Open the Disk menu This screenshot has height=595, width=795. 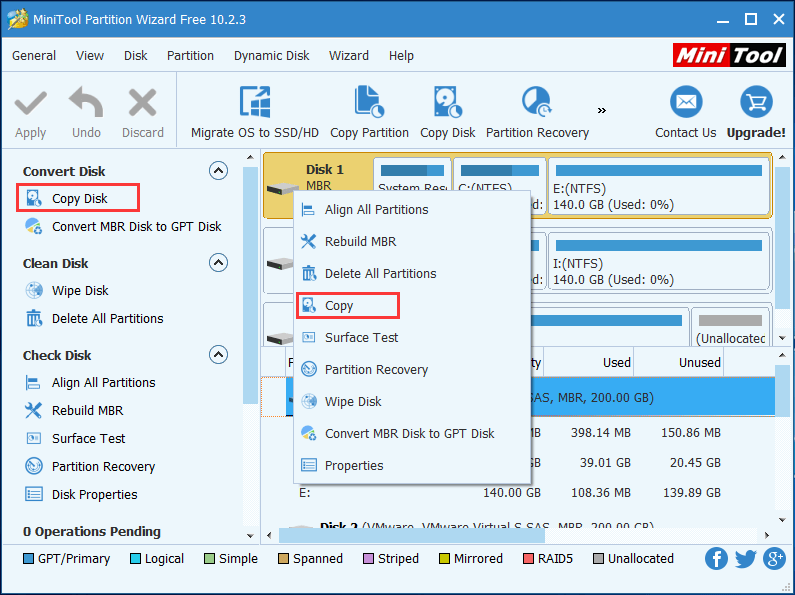click(x=135, y=55)
